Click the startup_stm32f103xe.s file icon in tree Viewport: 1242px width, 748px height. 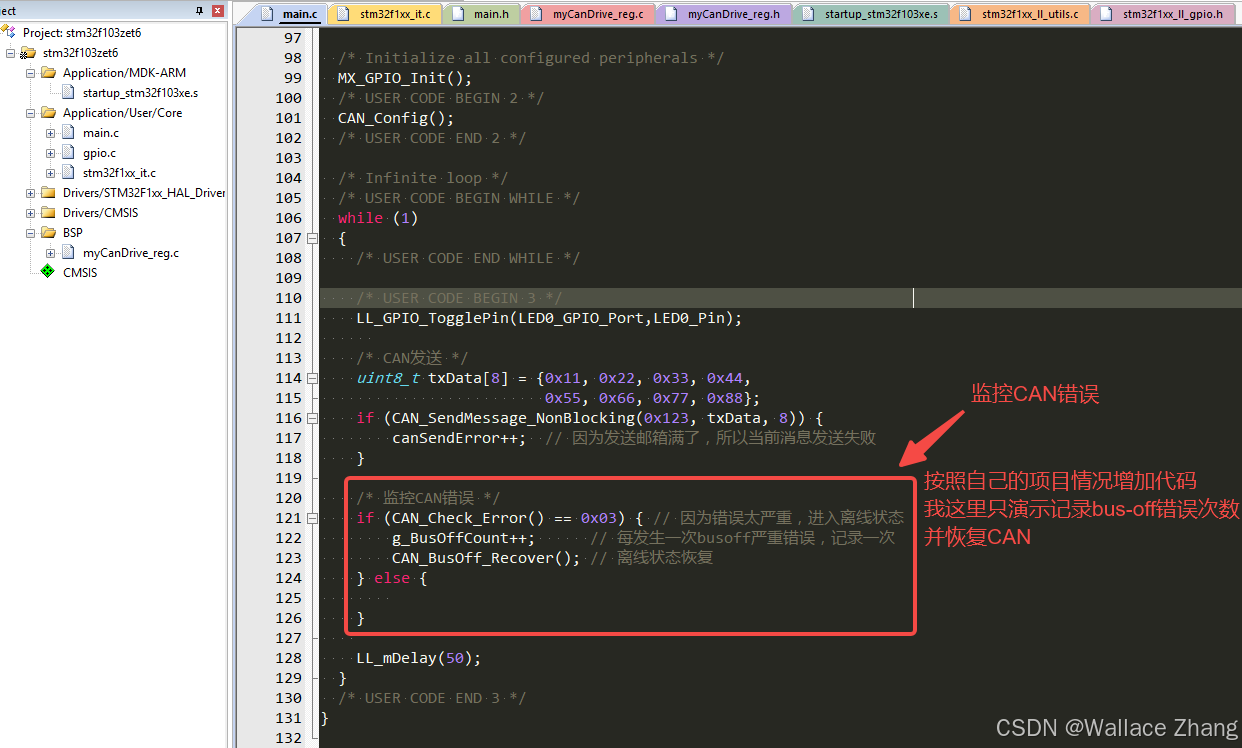click(x=68, y=93)
